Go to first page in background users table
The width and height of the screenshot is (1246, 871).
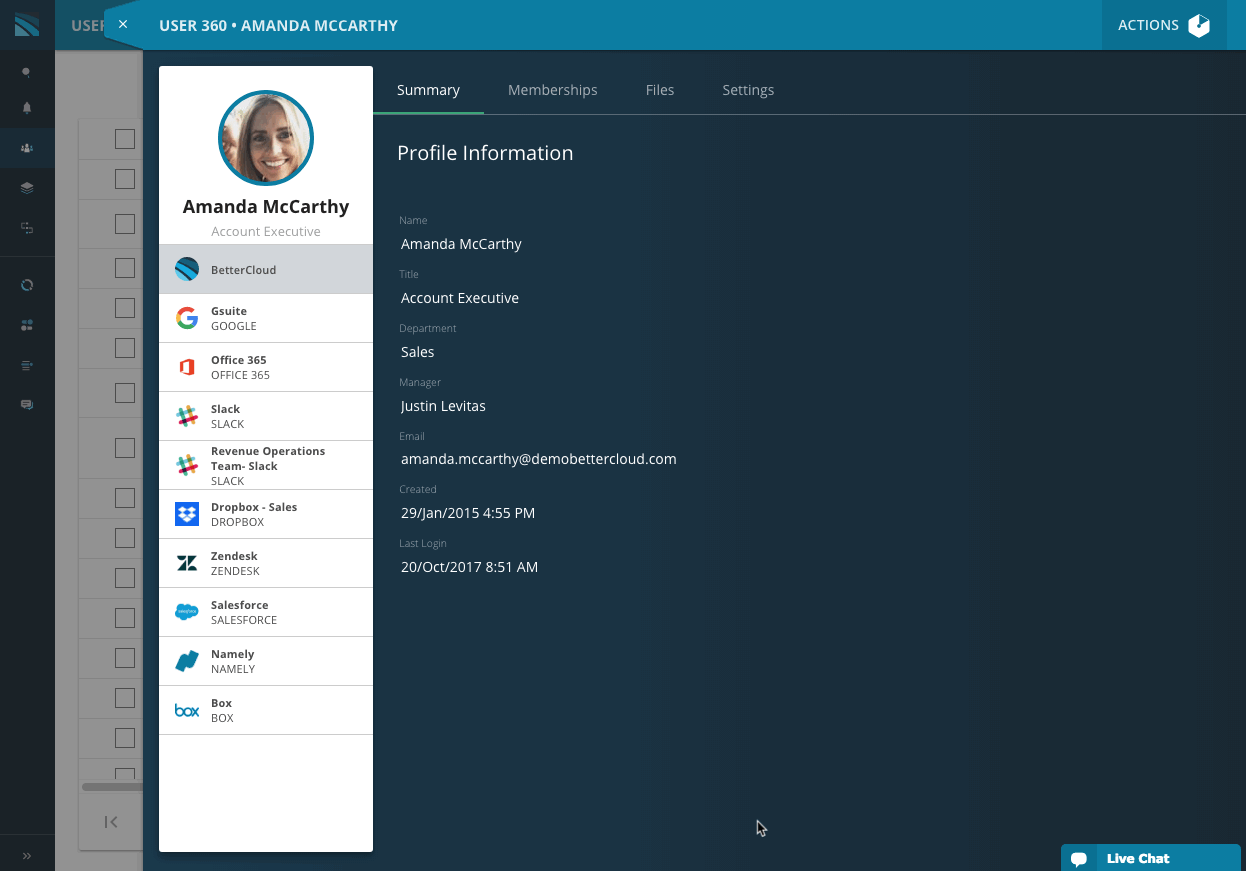[x=111, y=822]
